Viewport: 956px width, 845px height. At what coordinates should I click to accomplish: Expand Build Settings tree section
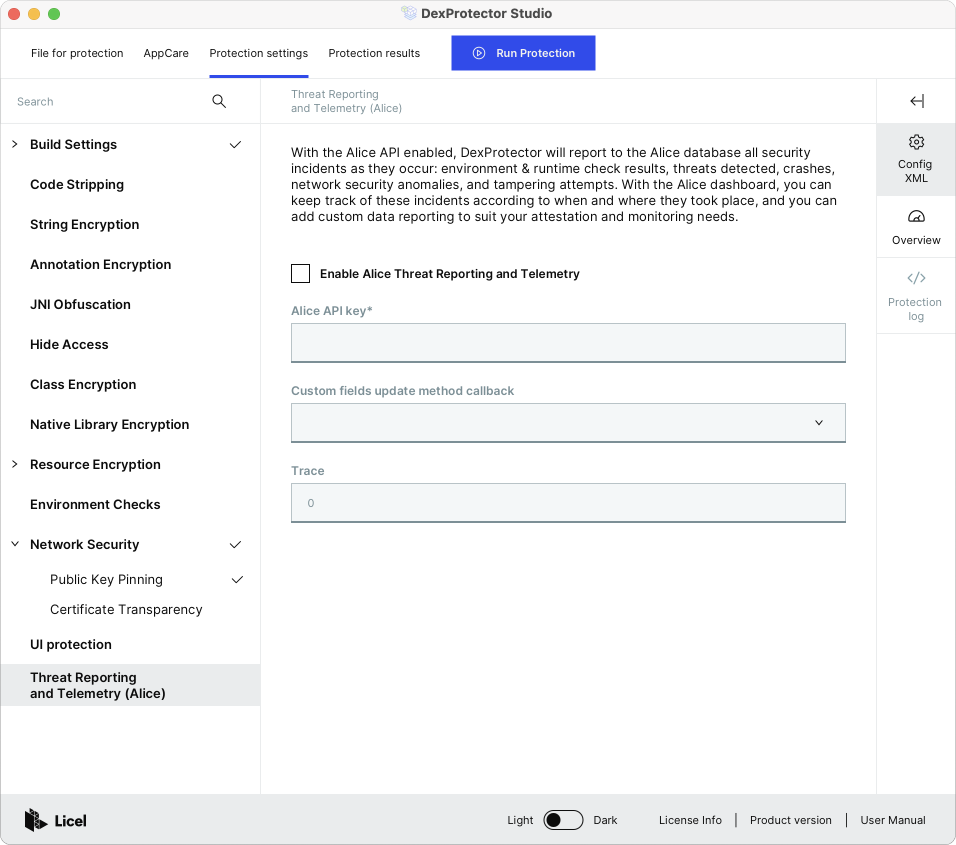click(15, 144)
